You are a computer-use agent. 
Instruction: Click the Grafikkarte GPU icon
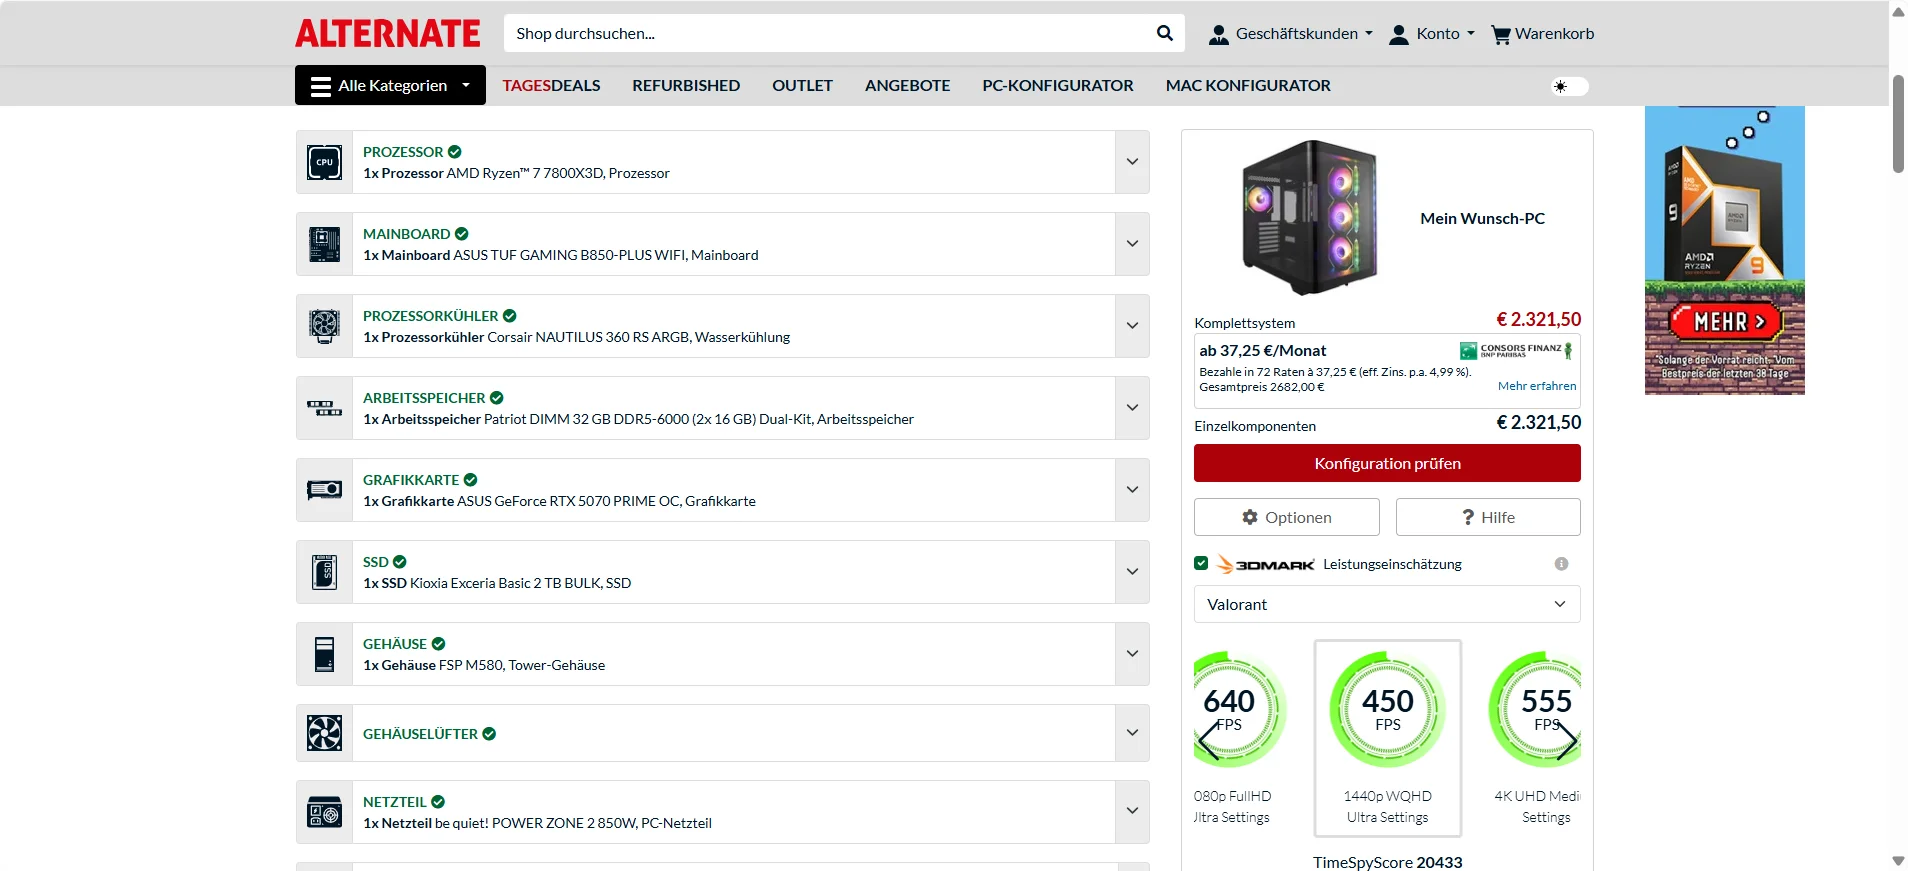pyautogui.click(x=325, y=490)
